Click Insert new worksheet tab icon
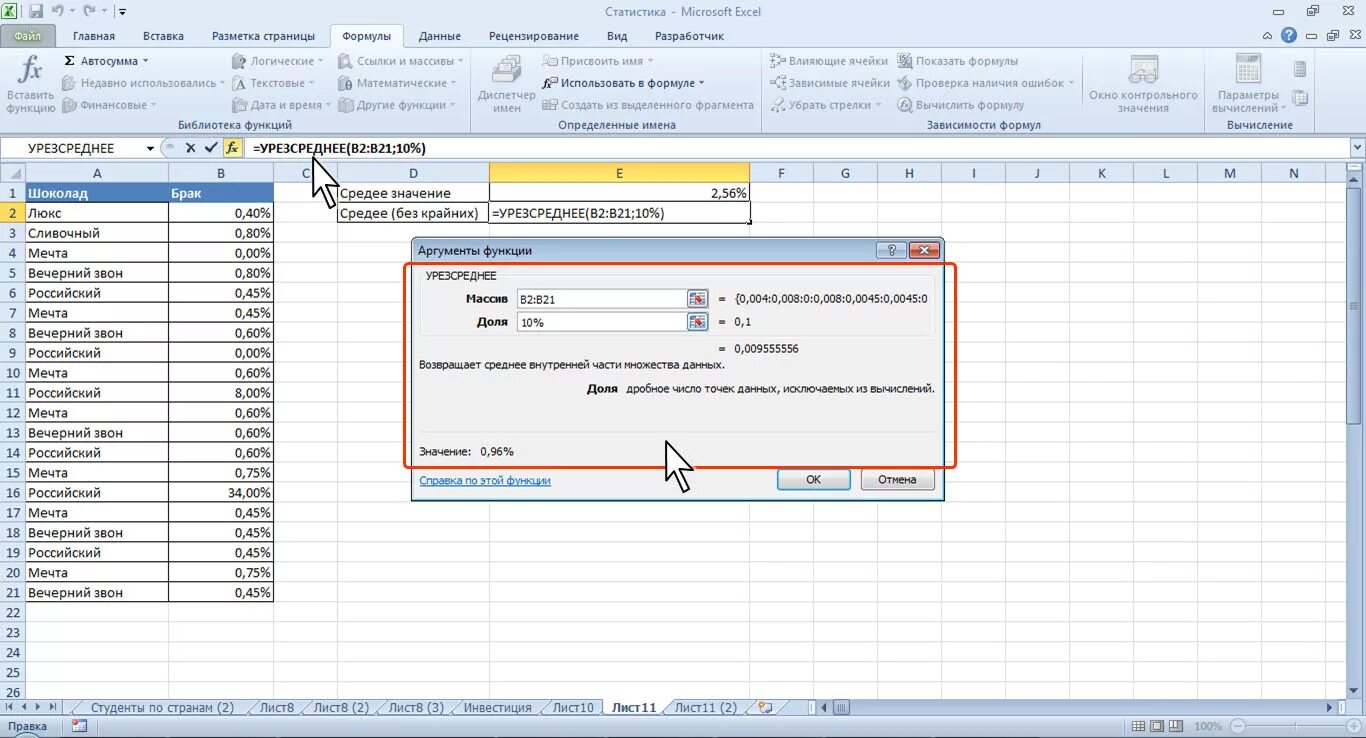Viewport: 1366px width, 738px height. point(765,707)
